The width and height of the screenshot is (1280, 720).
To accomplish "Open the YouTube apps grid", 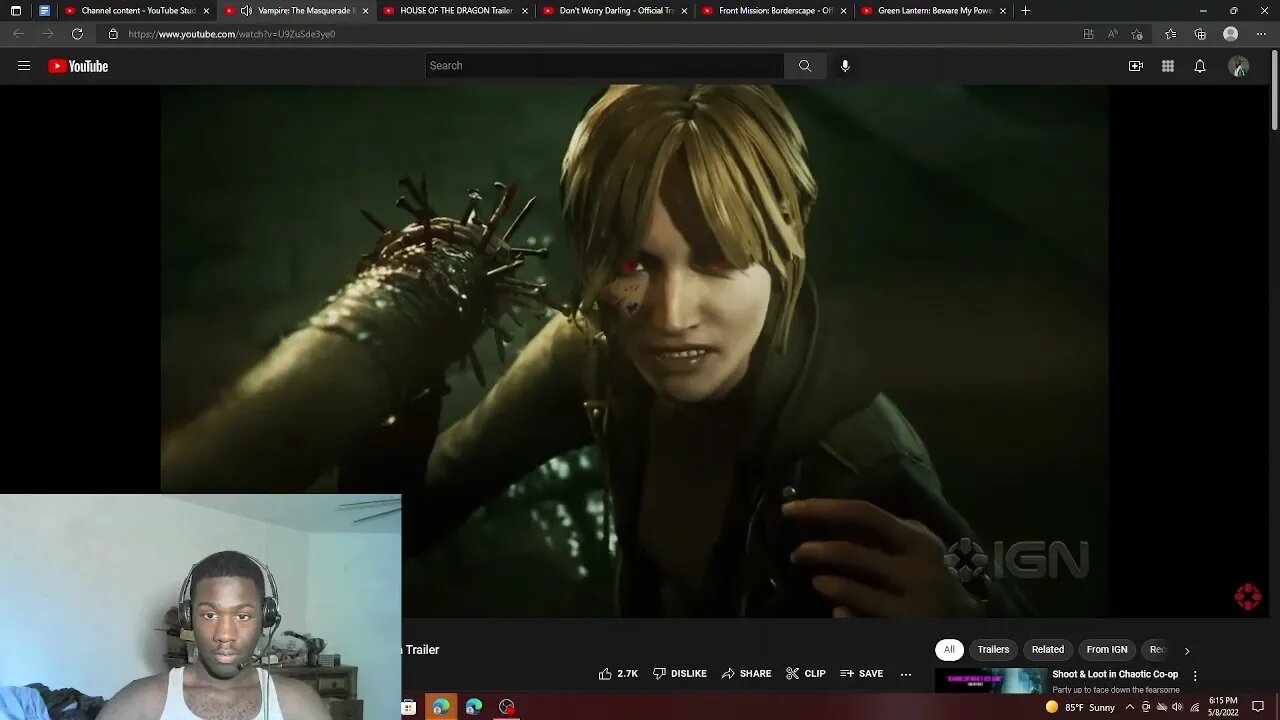I will pyautogui.click(x=1168, y=66).
